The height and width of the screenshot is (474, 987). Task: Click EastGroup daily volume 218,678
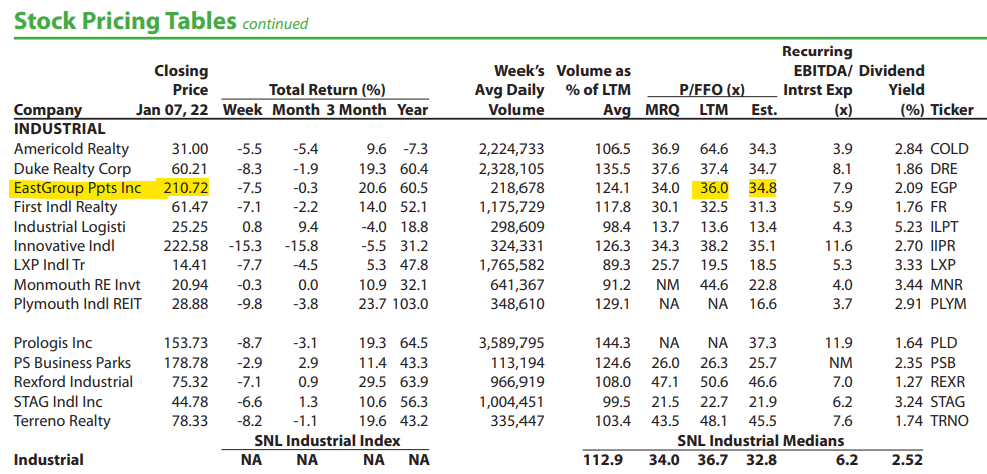[517, 188]
